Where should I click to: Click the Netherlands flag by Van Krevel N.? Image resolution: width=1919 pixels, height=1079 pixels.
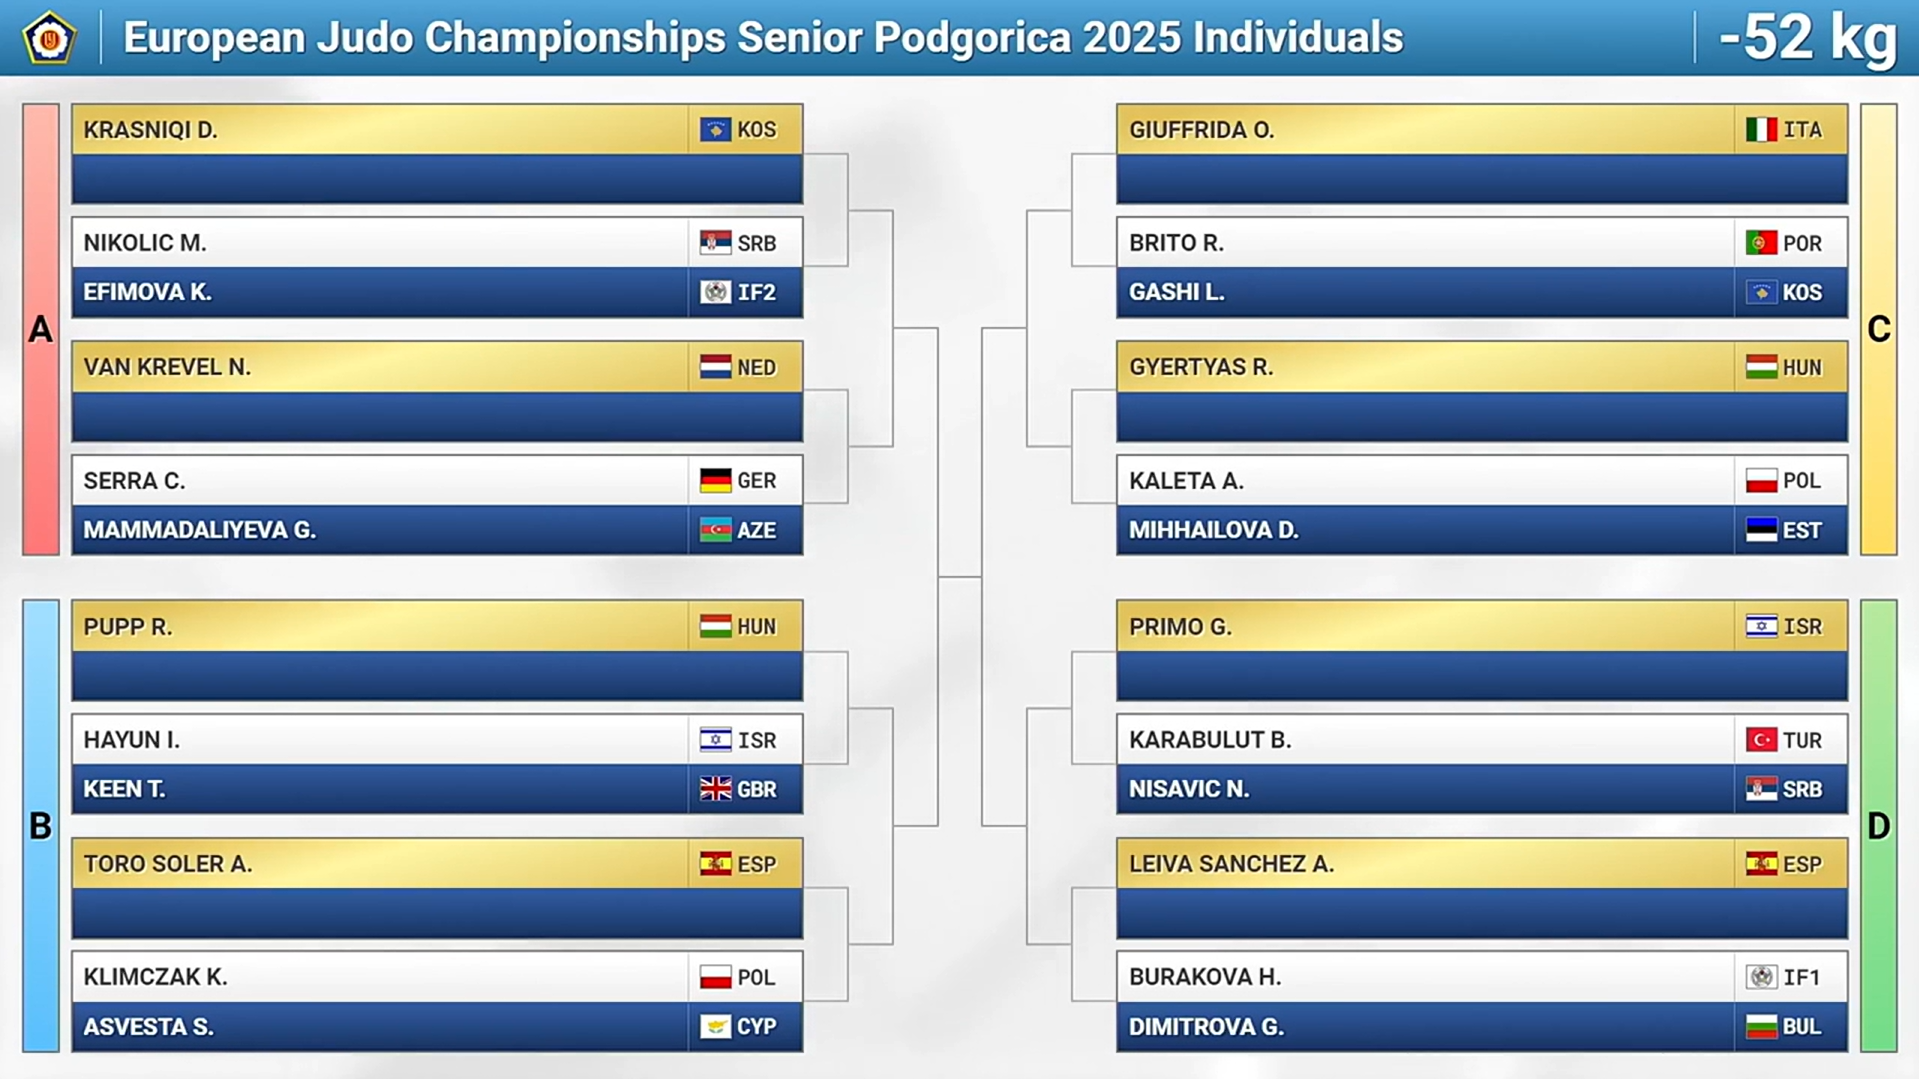(715, 367)
